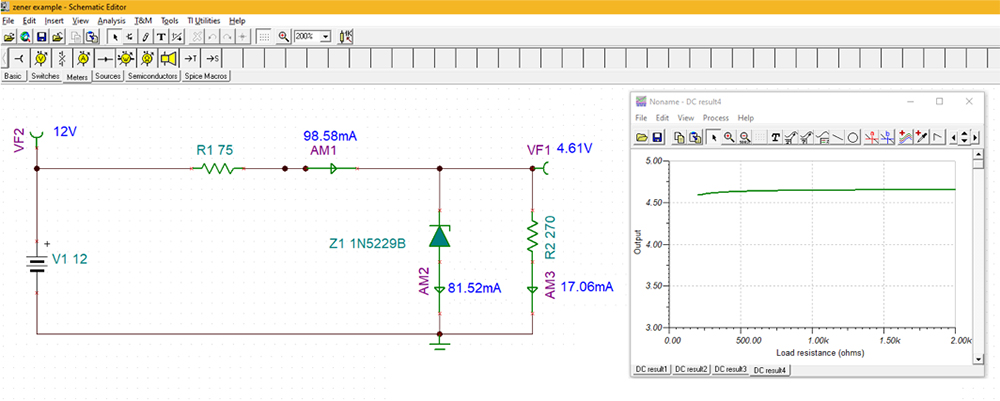Click the Text tool in schematic toolbar
The image size is (1000, 401).
pos(161,36)
